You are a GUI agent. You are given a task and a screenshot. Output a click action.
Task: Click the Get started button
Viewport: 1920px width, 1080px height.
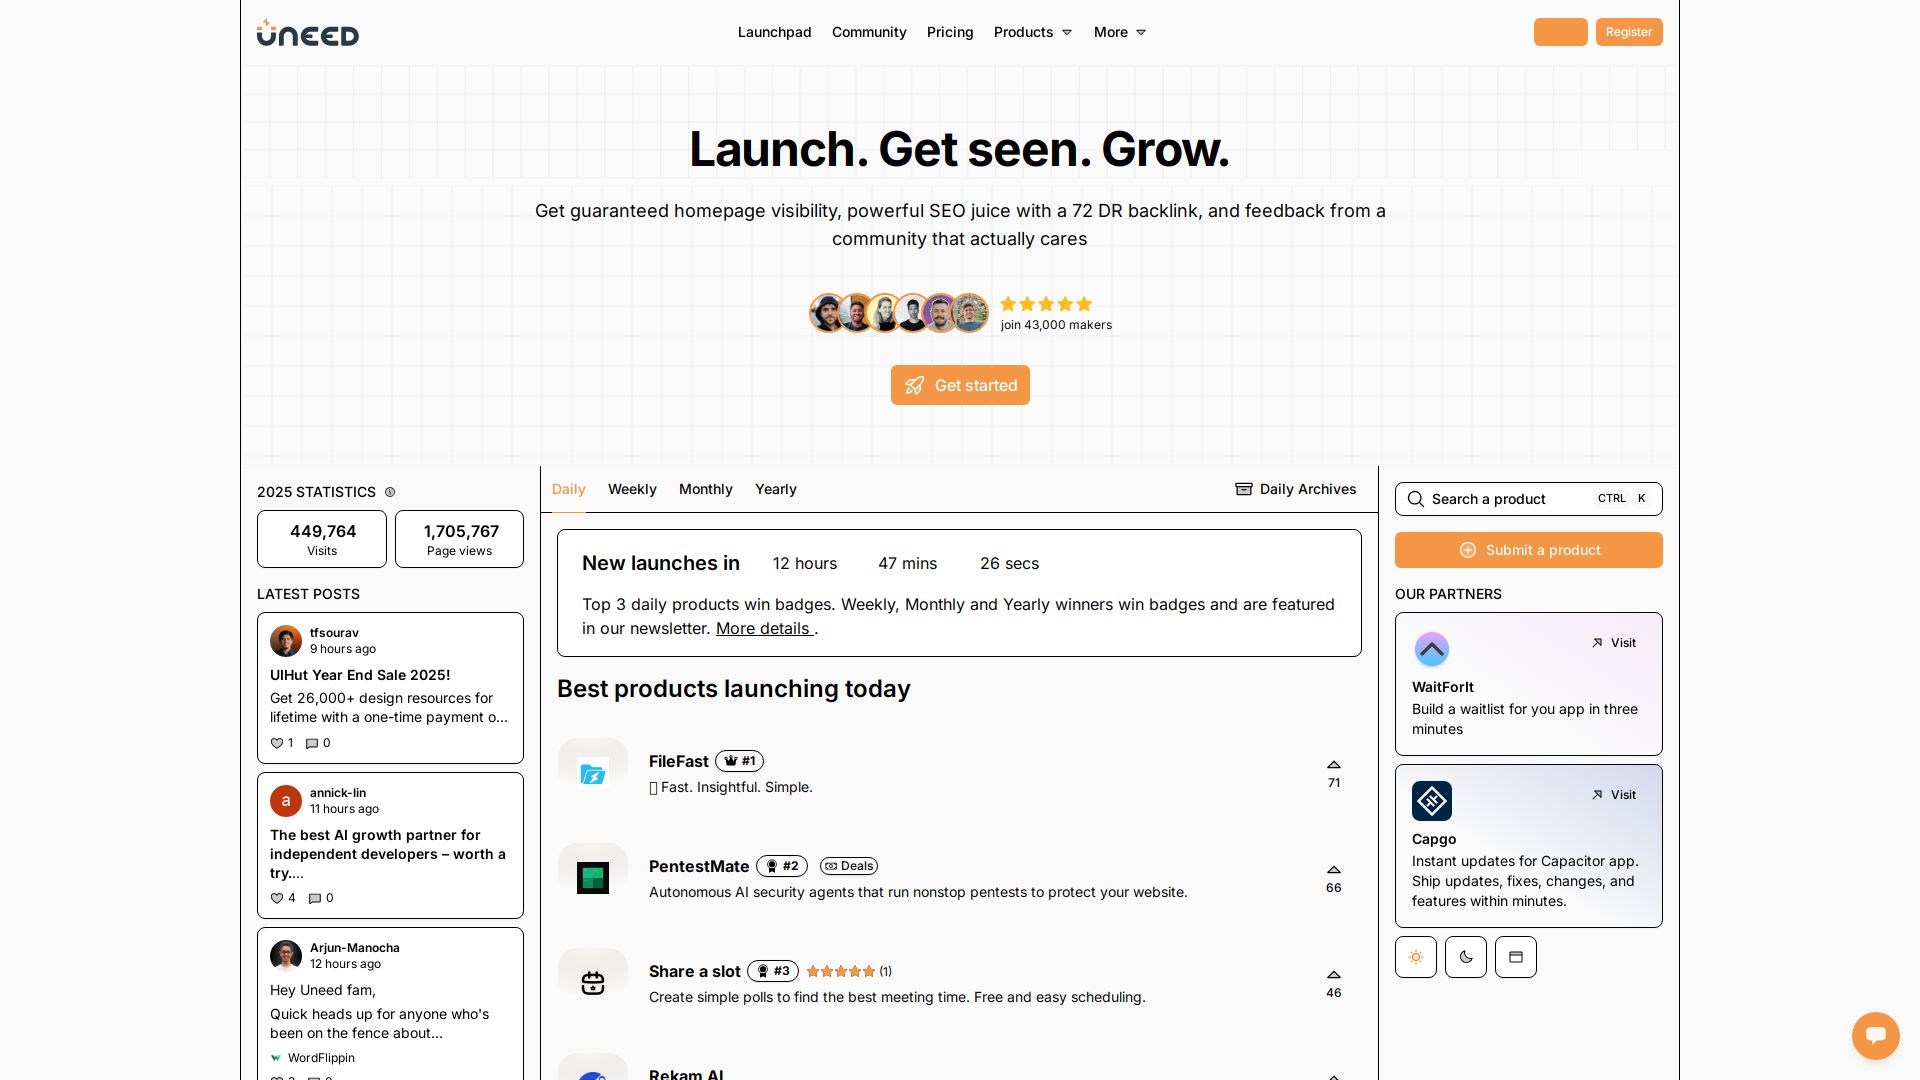pos(960,385)
